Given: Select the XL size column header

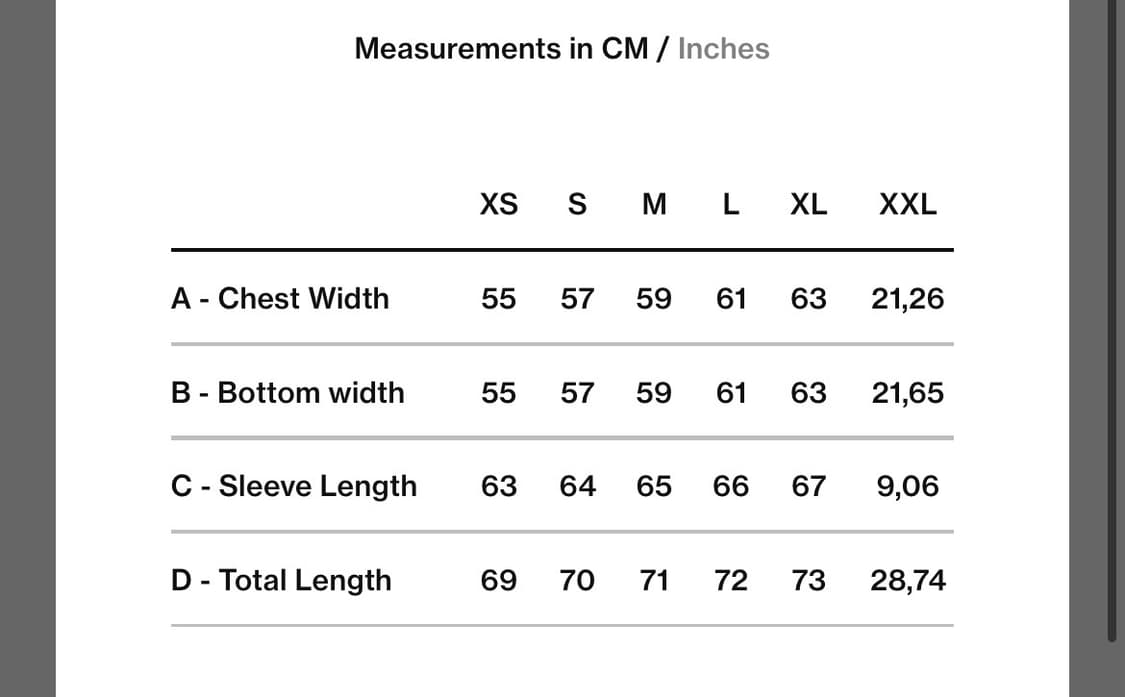Looking at the screenshot, I should pos(808,205).
